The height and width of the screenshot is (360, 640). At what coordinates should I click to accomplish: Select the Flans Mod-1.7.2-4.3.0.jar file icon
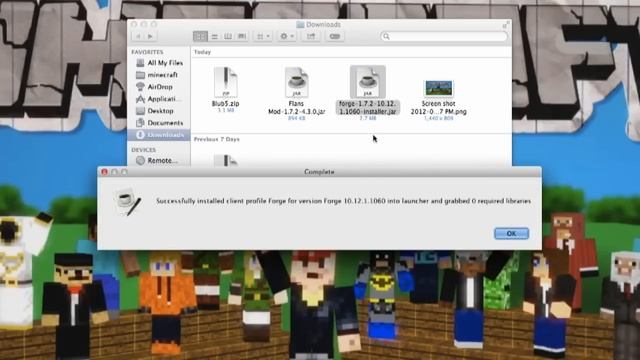point(296,82)
